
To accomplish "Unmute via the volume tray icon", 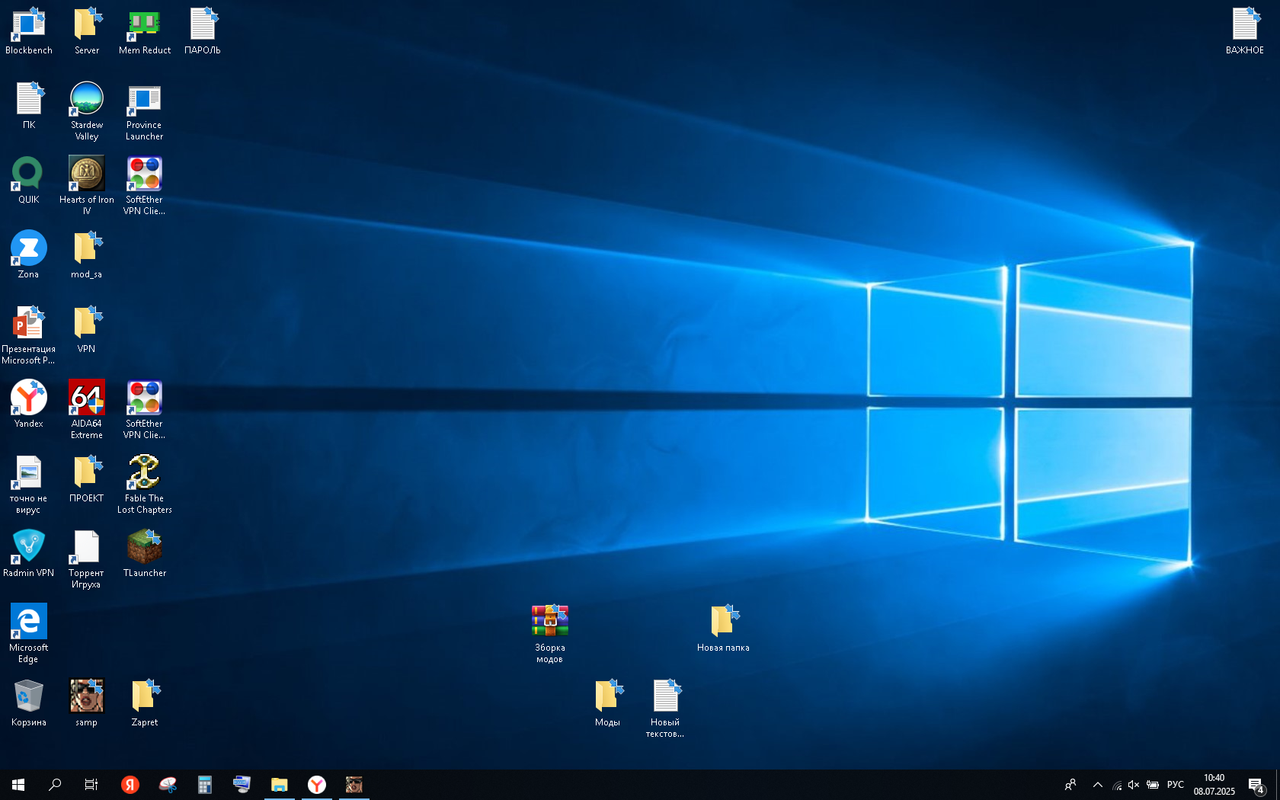I will tap(1134, 785).
